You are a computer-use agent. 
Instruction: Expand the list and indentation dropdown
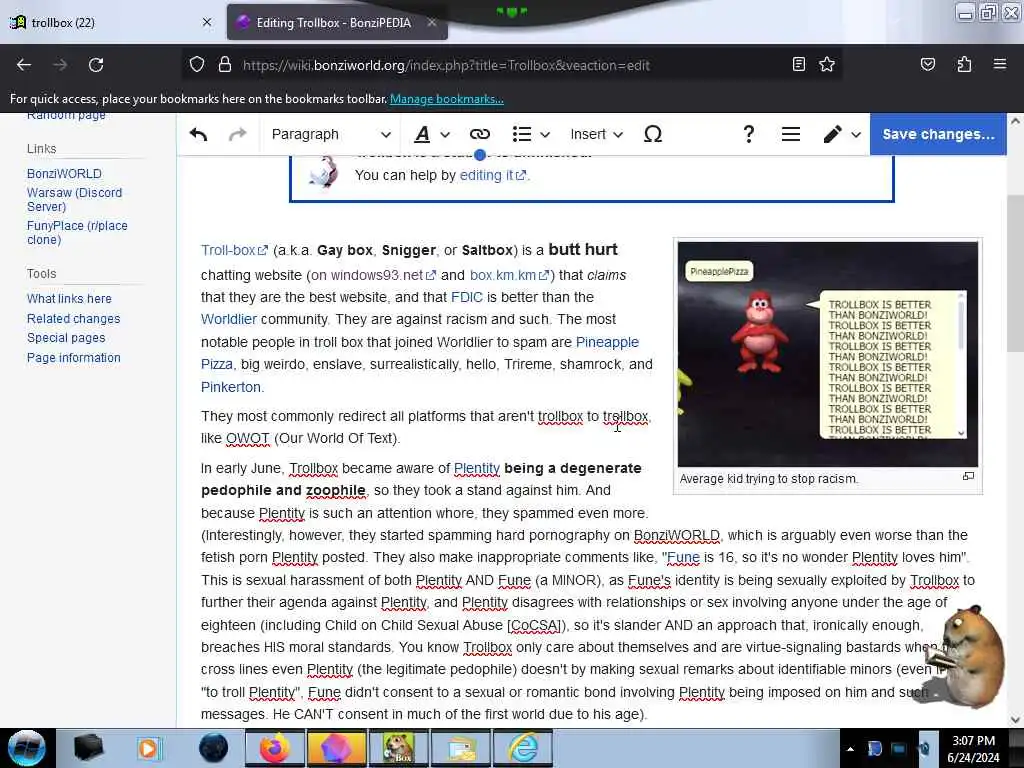point(531,134)
